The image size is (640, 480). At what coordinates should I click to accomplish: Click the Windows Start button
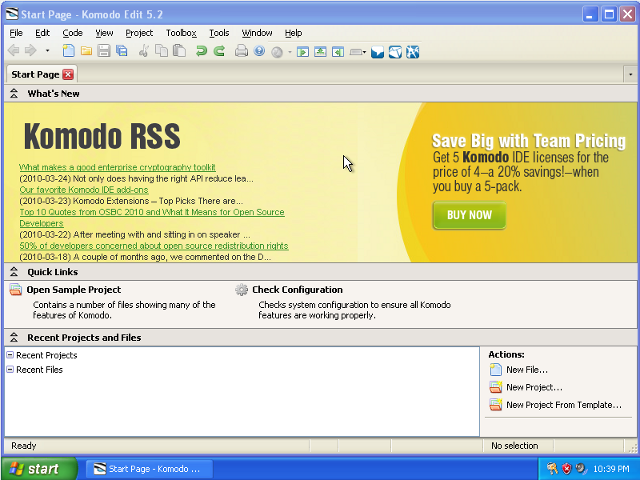(x=39, y=469)
